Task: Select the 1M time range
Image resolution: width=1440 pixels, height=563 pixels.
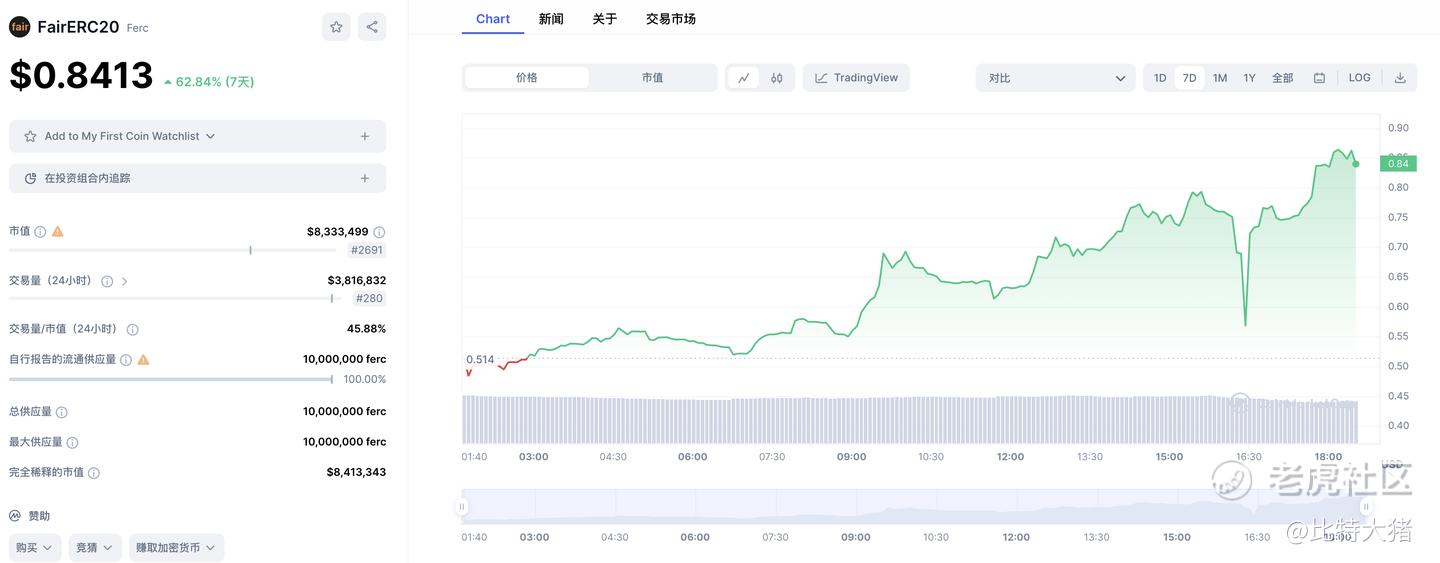Action: [1220, 78]
